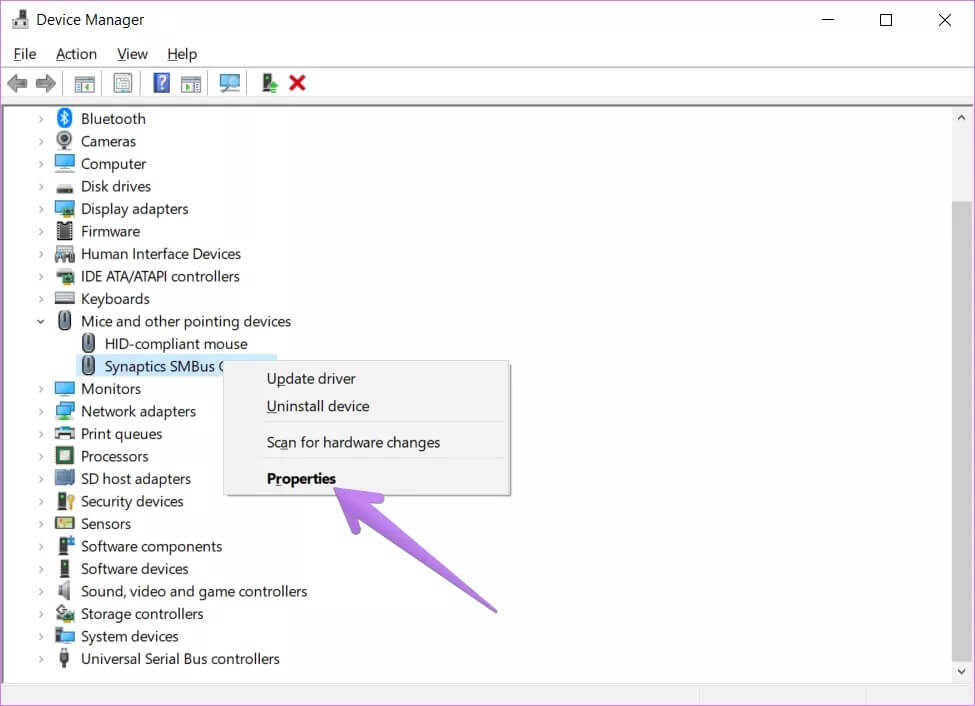Select the Computer label
Image resolution: width=975 pixels, height=706 pixels.
click(x=113, y=164)
